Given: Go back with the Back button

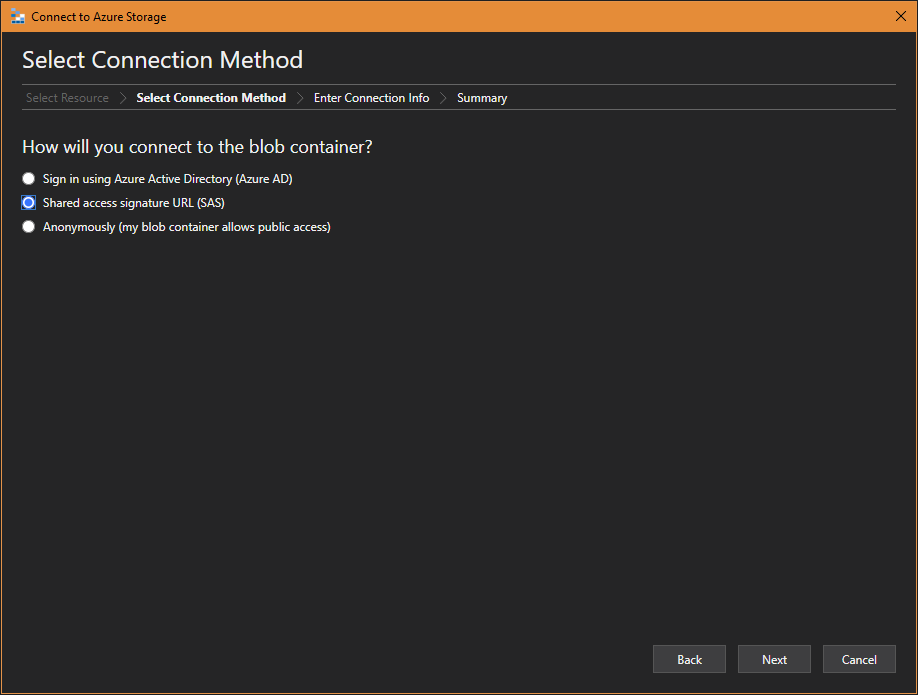Looking at the screenshot, I should coord(689,659).
